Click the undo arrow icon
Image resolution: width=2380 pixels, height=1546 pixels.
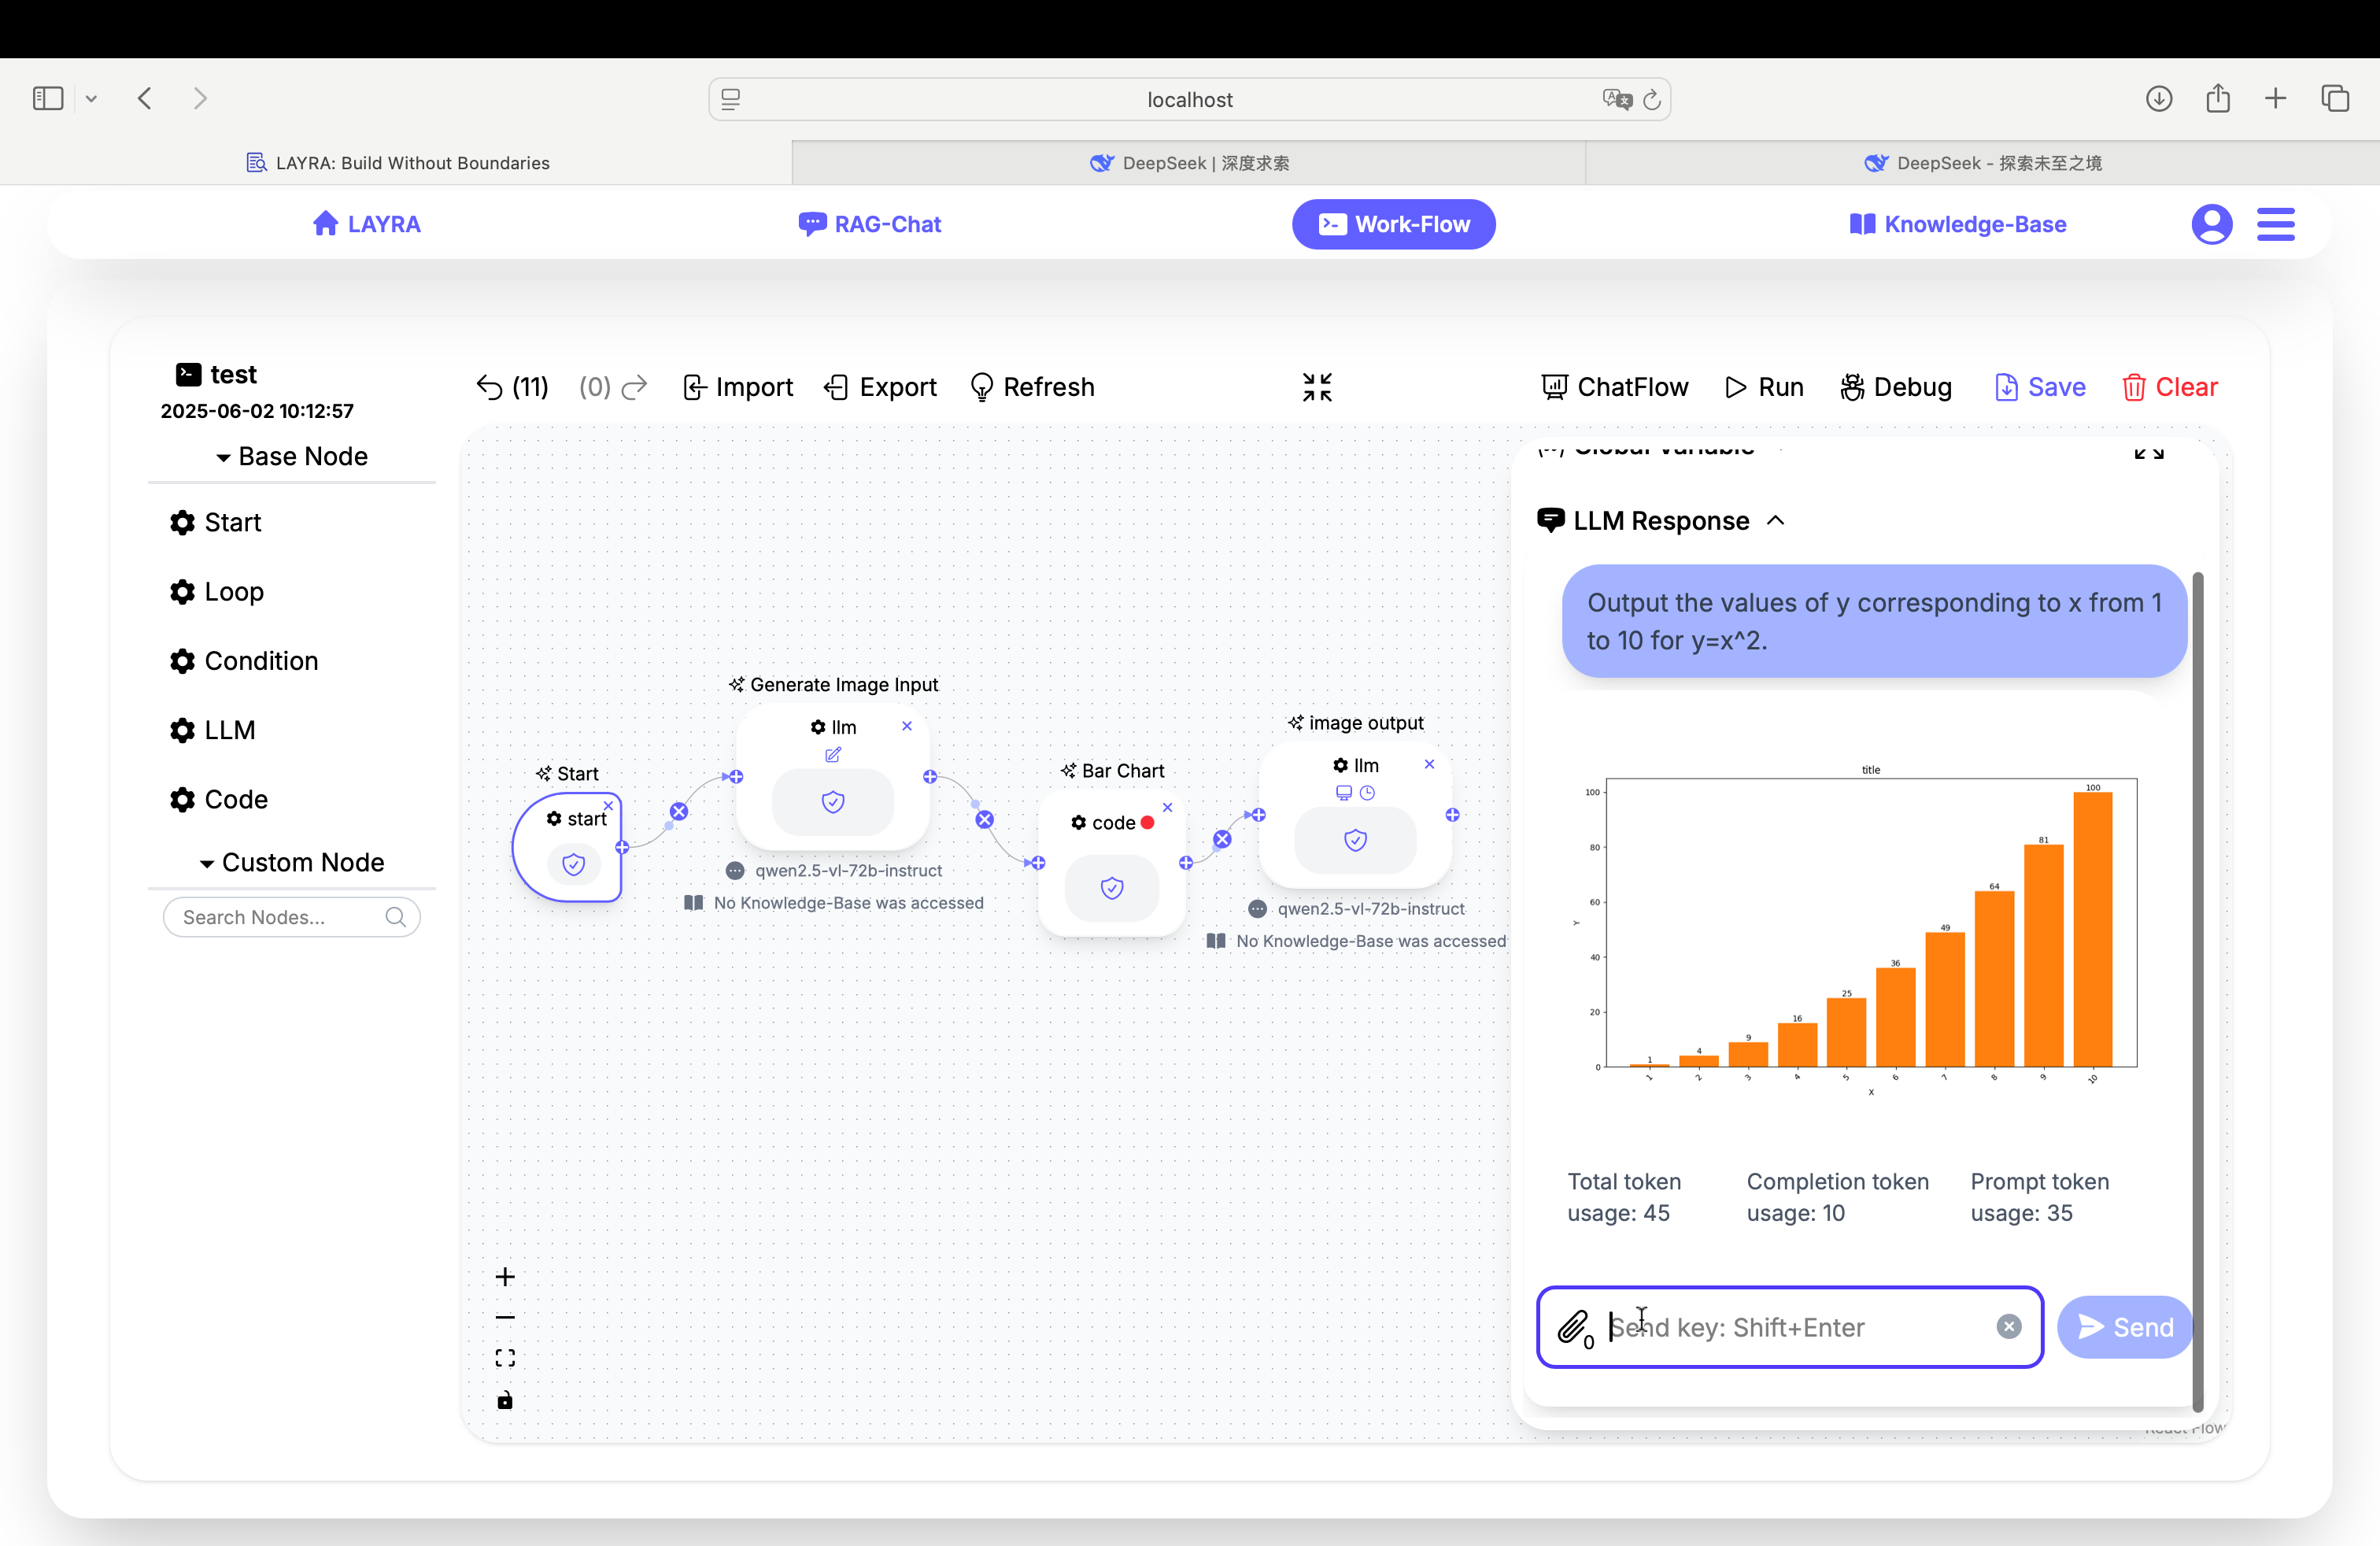coord(489,387)
